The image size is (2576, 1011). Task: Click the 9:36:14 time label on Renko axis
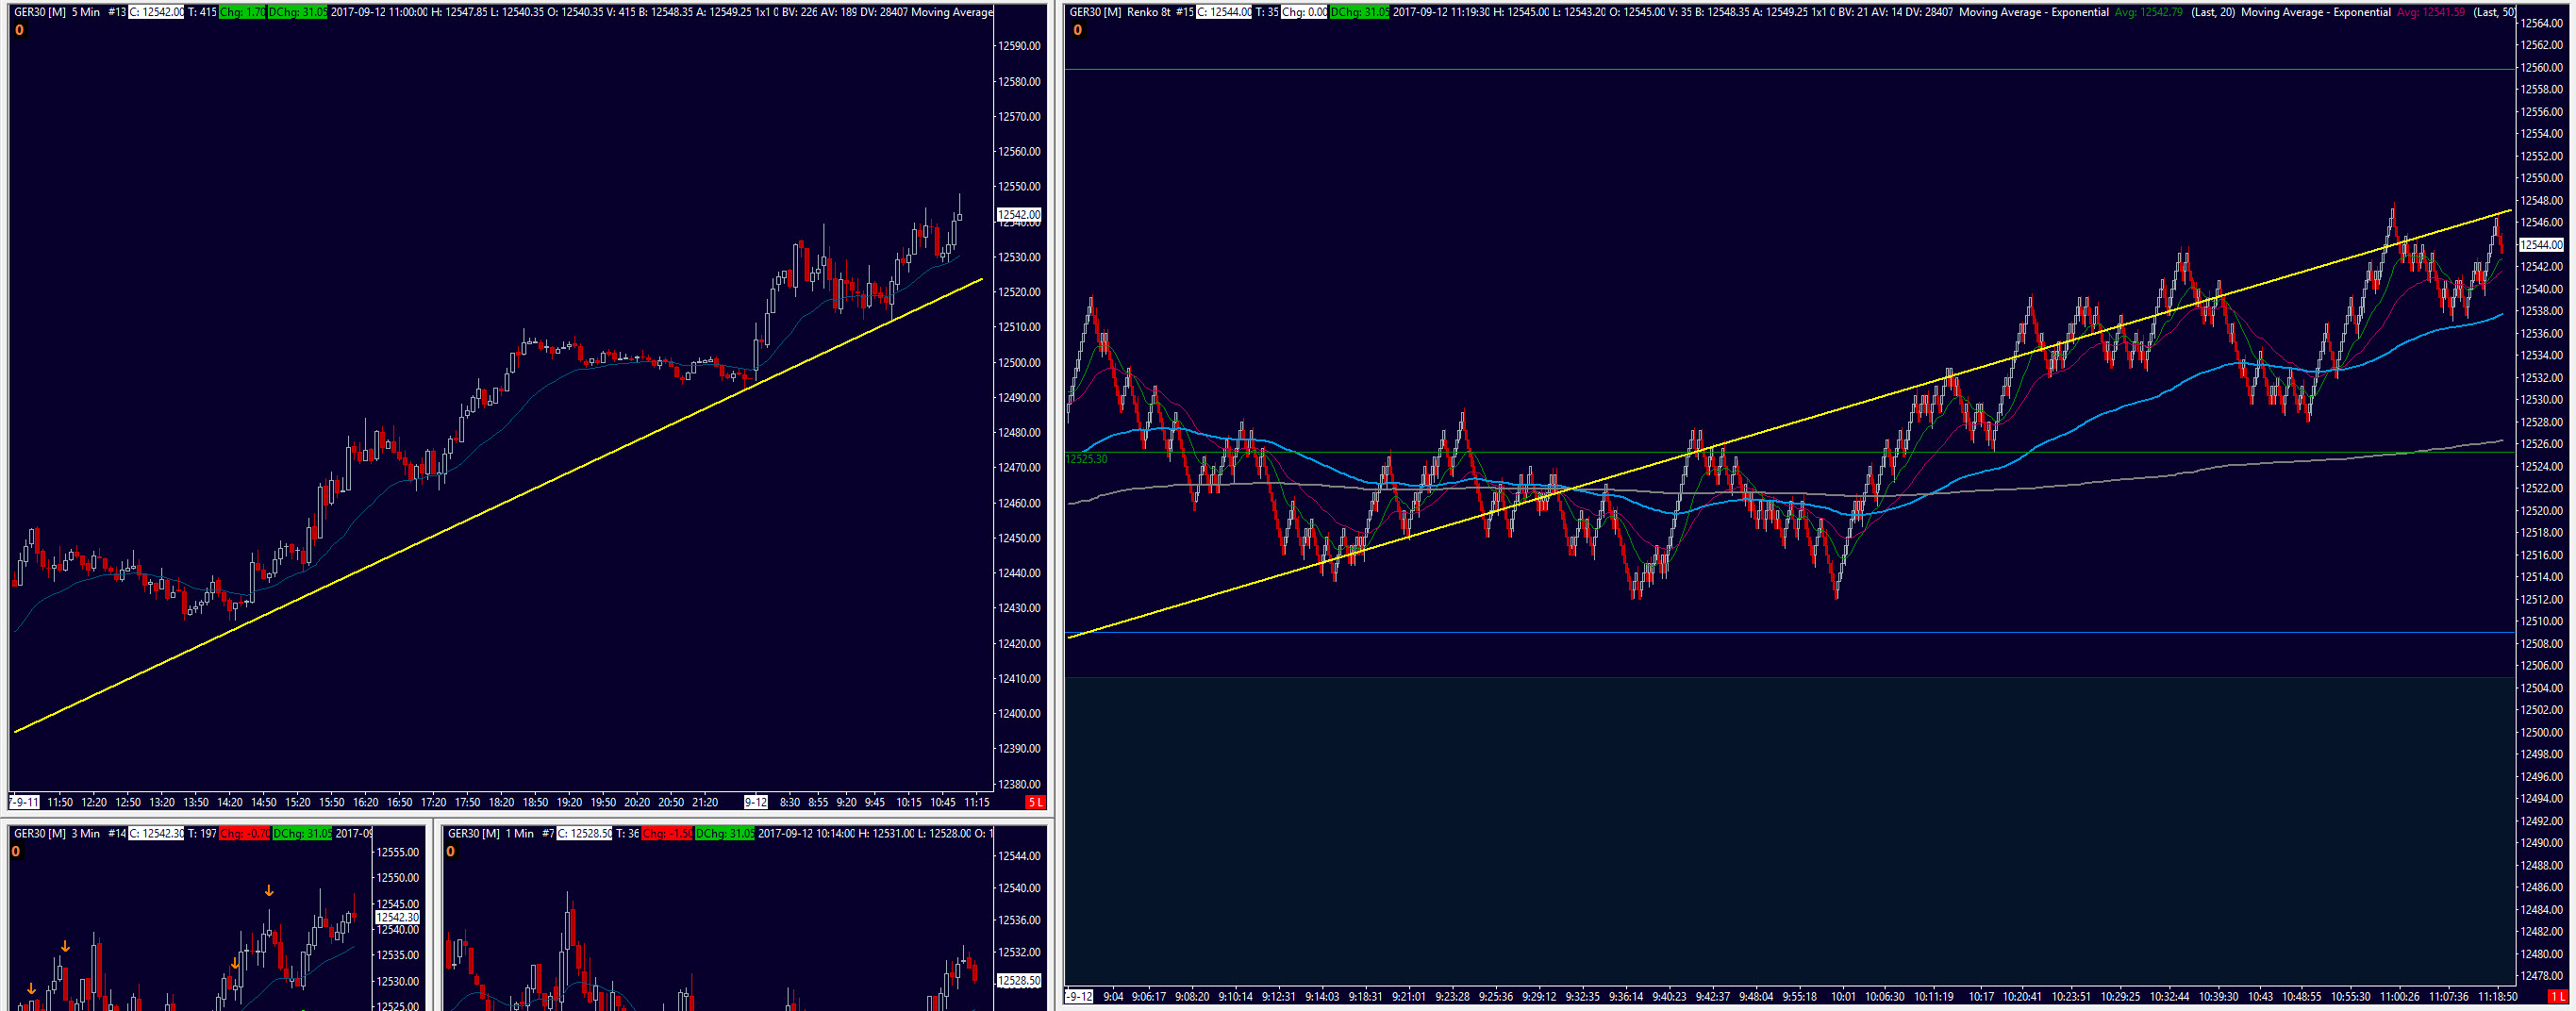(x=1626, y=996)
